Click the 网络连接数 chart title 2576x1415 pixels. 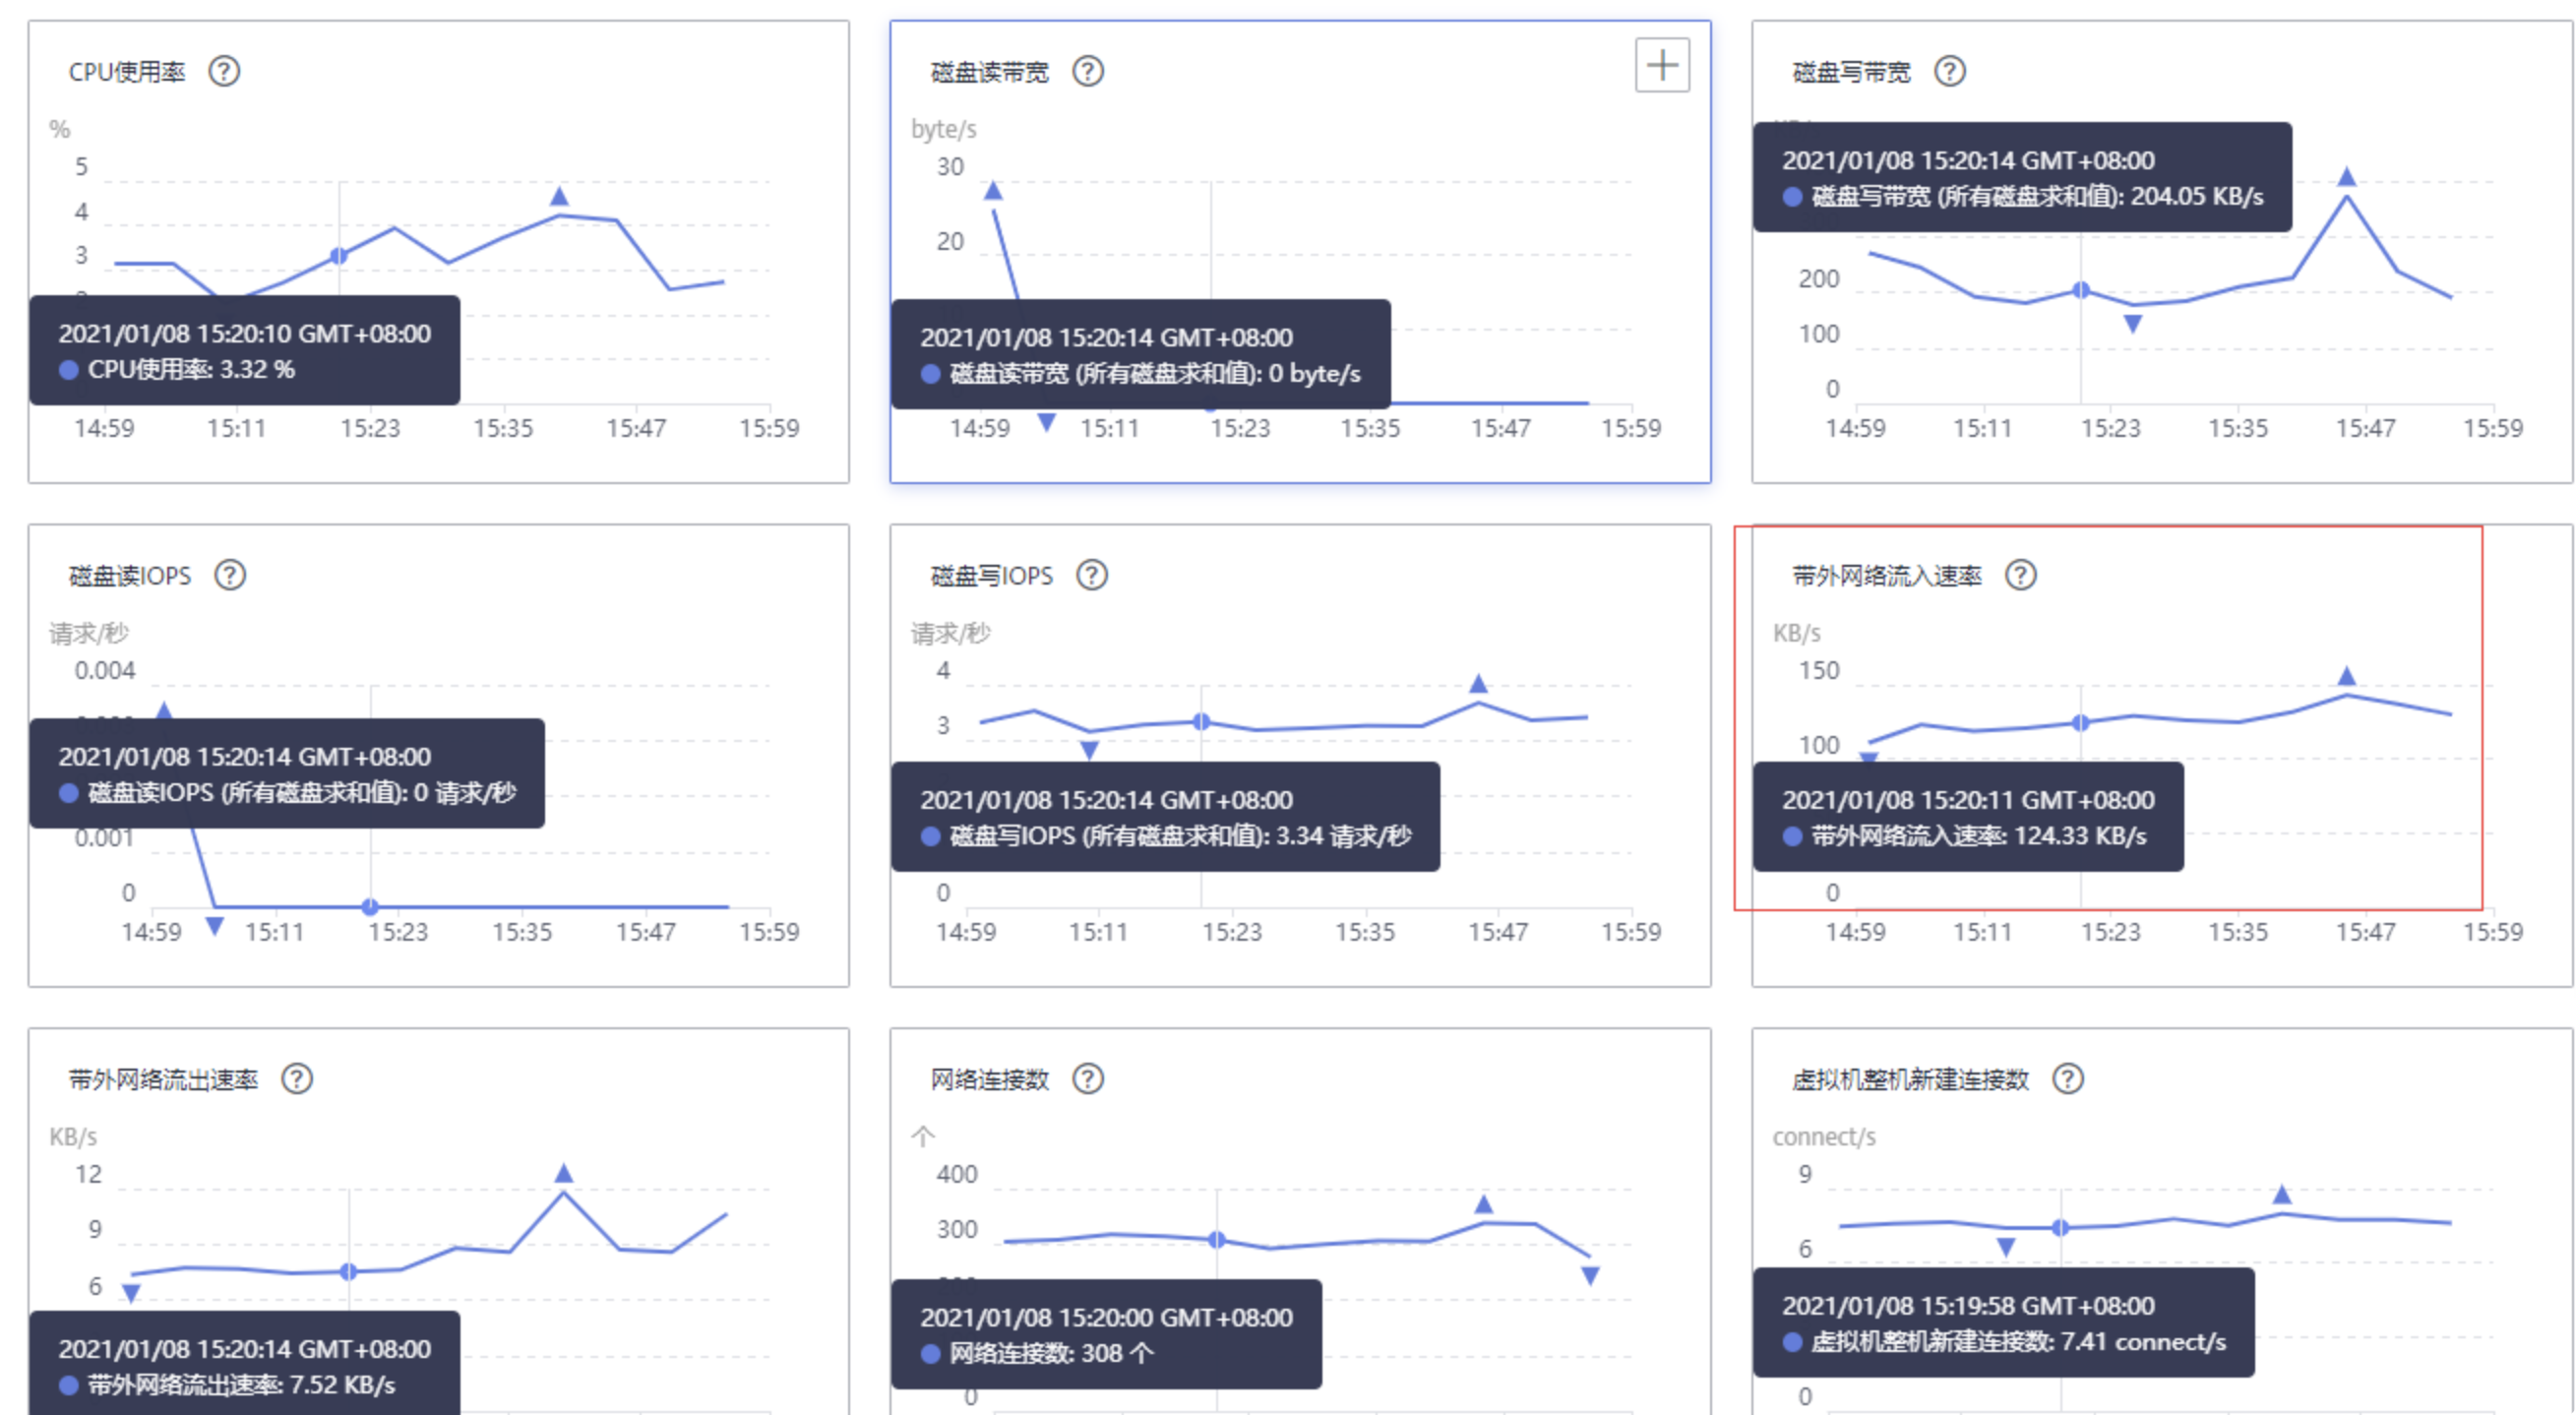coord(990,1079)
